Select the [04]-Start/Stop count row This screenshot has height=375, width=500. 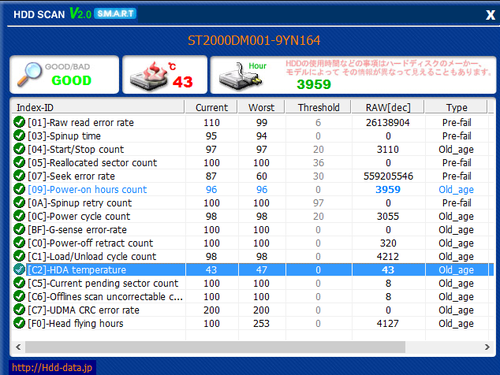click(x=252, y=149)
